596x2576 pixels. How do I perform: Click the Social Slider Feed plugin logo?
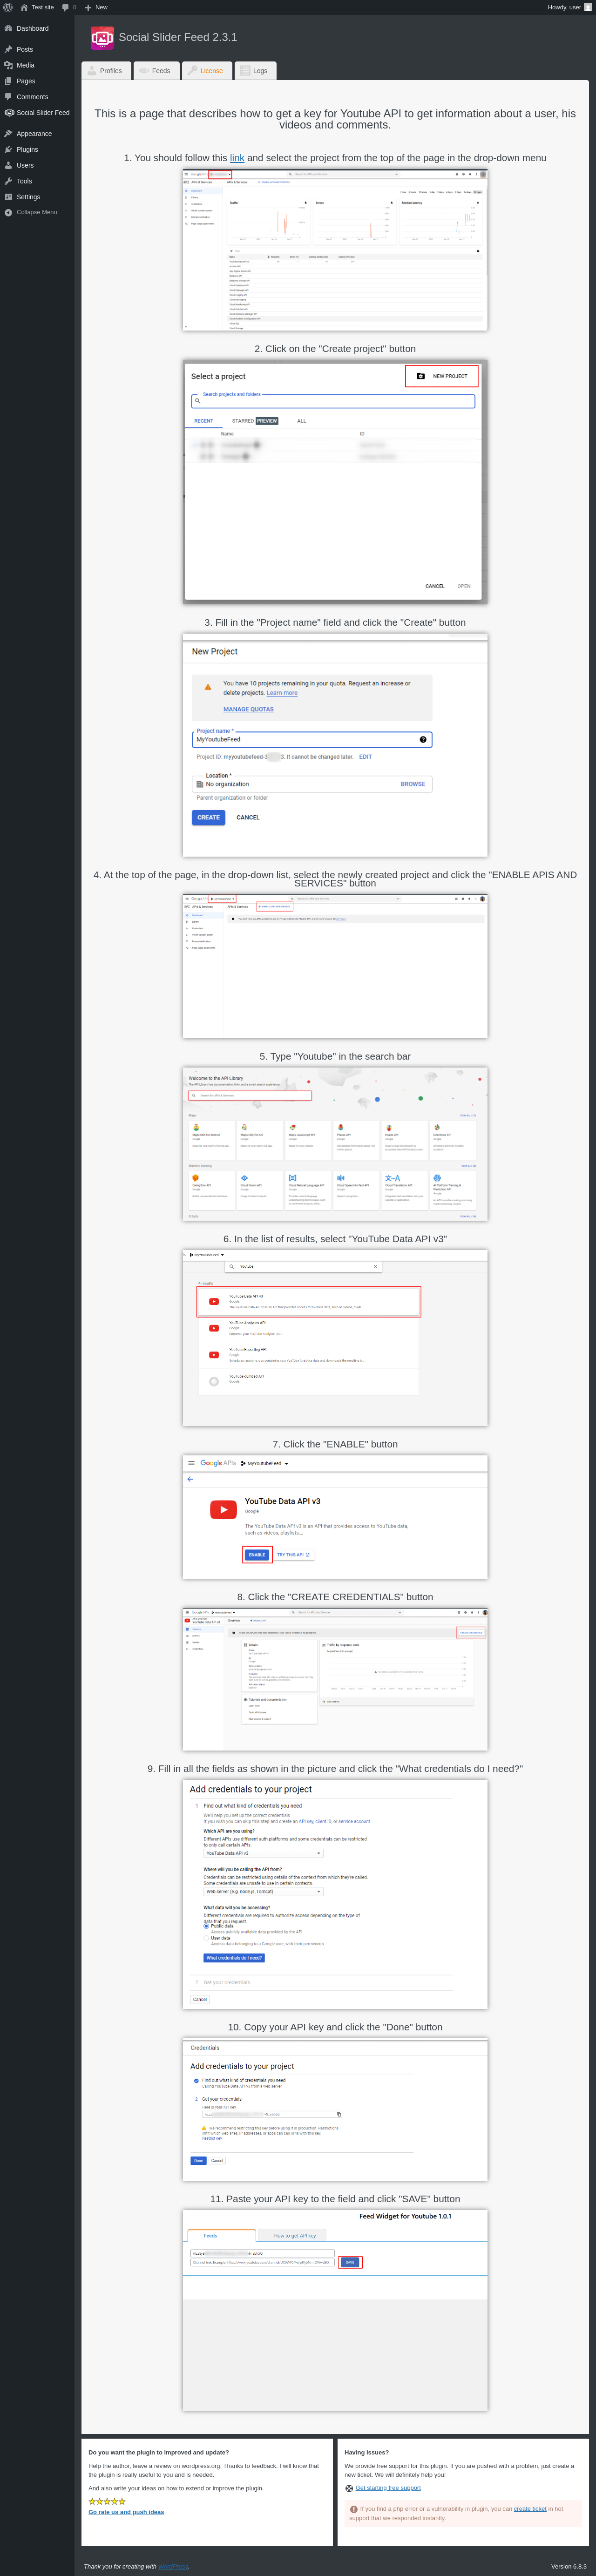(102, 38)
